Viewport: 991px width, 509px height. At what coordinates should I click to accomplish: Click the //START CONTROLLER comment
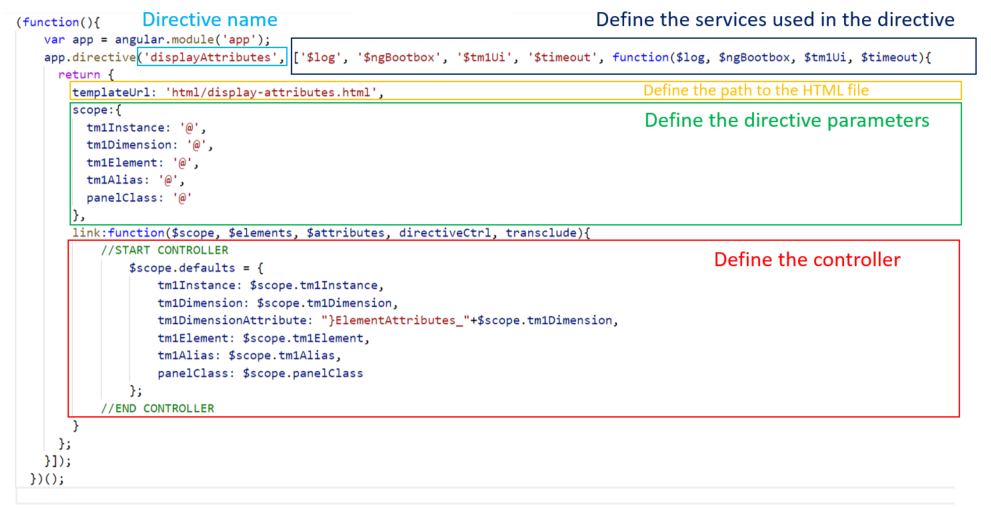pyautogui.click(x=164, y=250)
